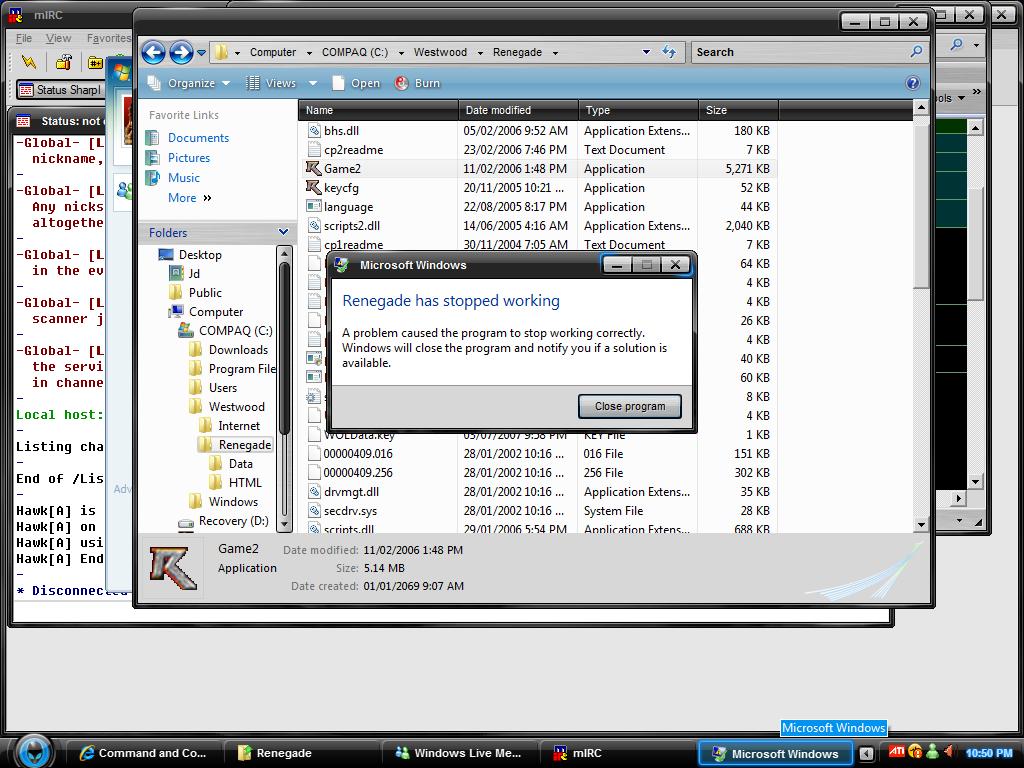1024x768 pixels.
Task: Open the mIRC File menu
Action: [x=23, y=38]
